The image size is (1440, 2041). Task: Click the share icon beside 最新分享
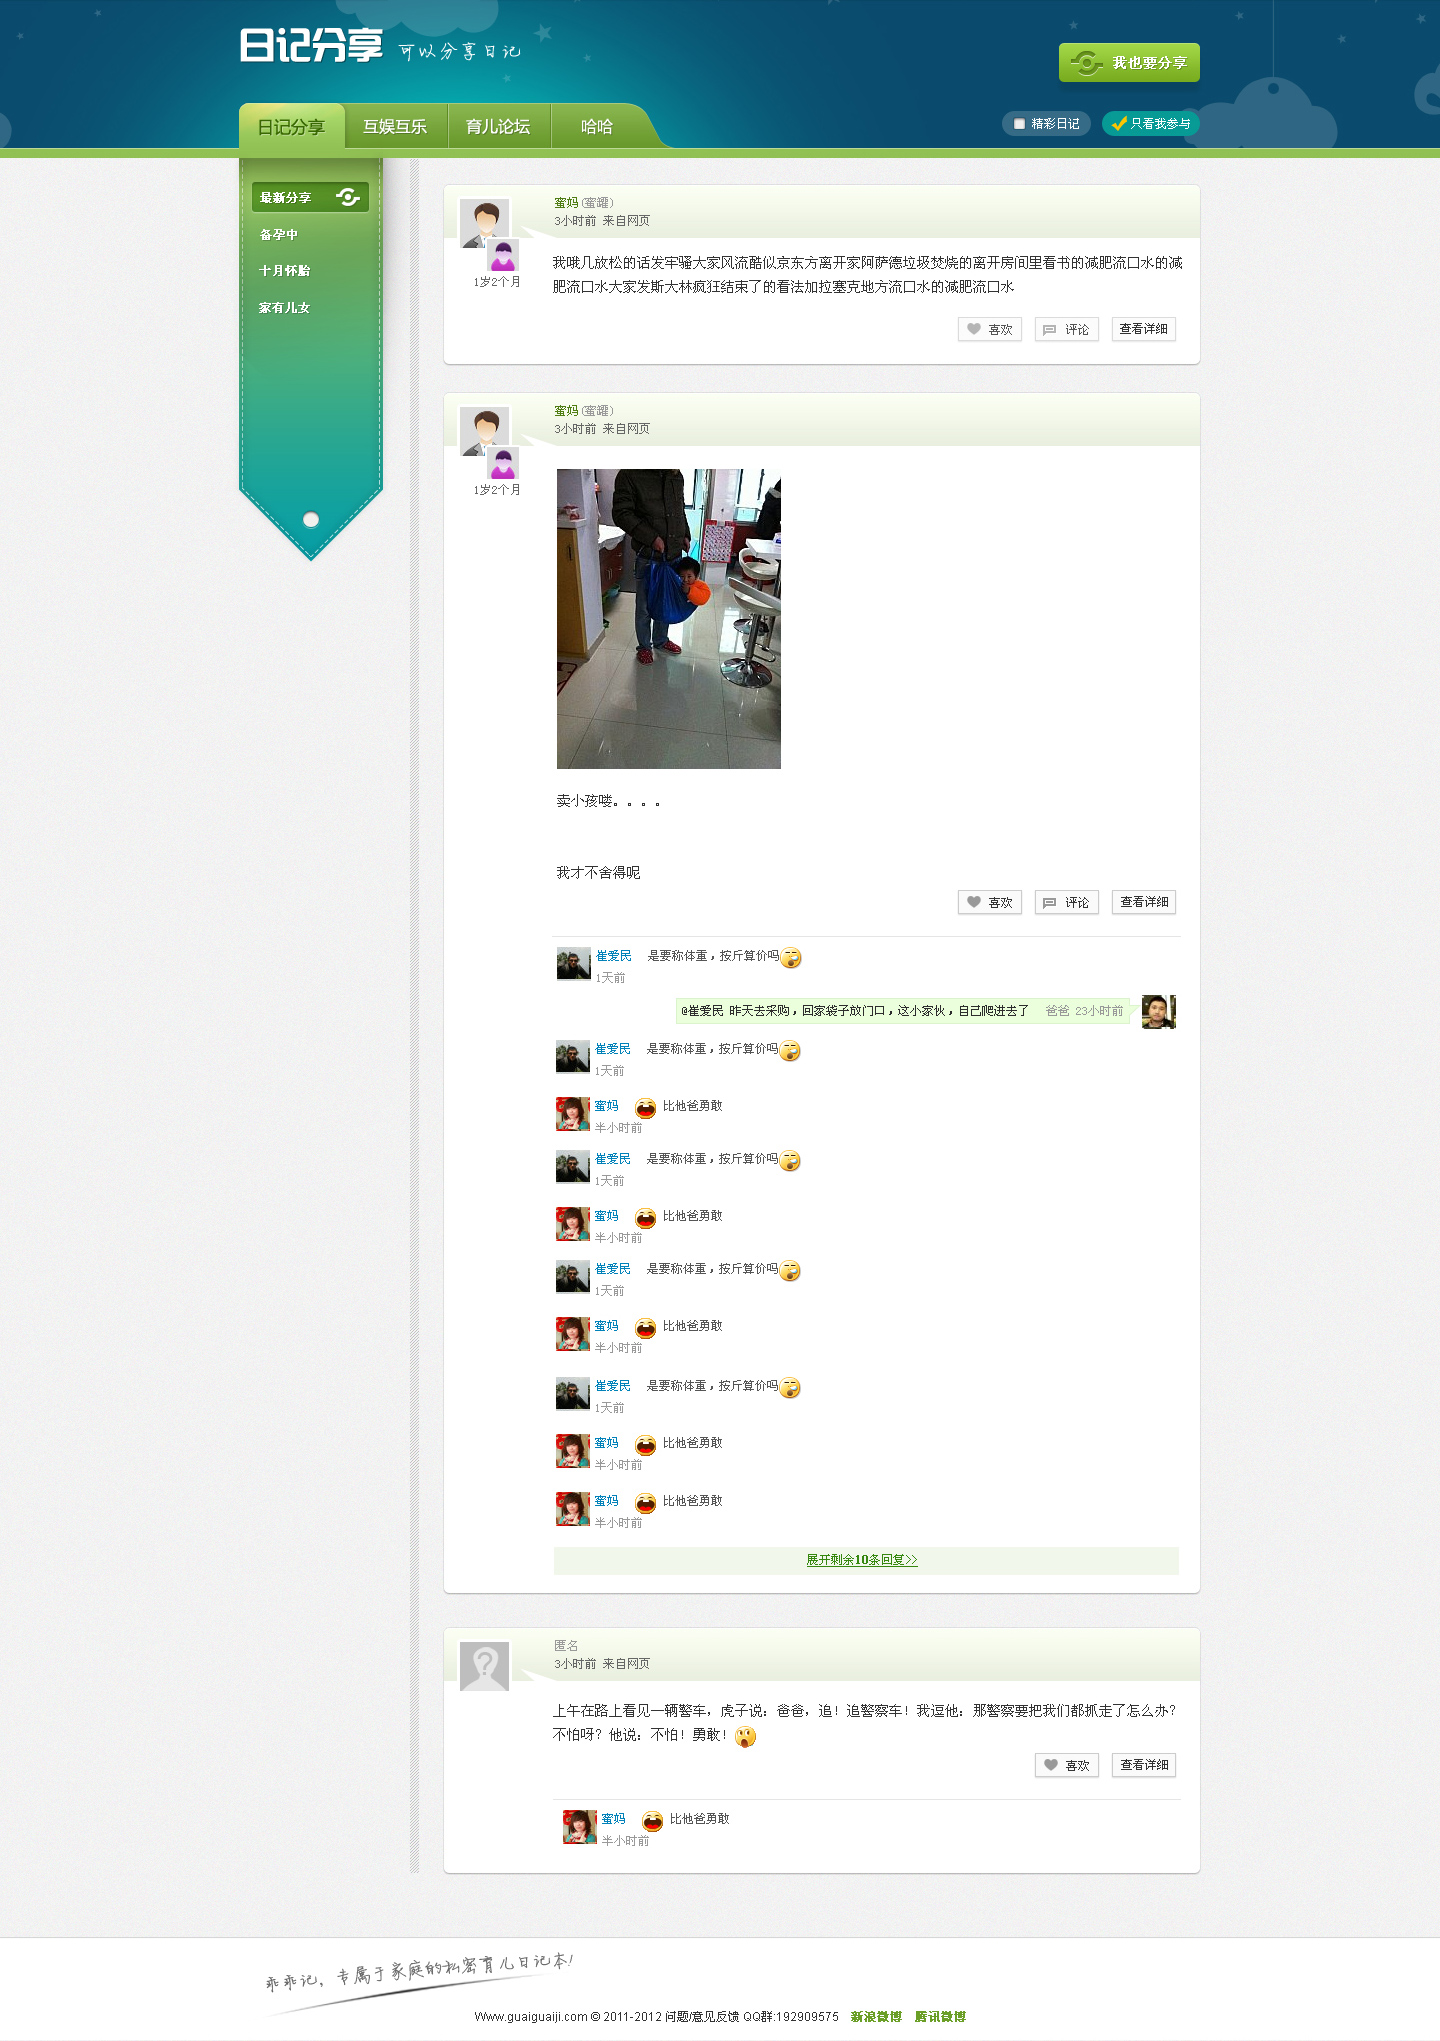point(348,197)
